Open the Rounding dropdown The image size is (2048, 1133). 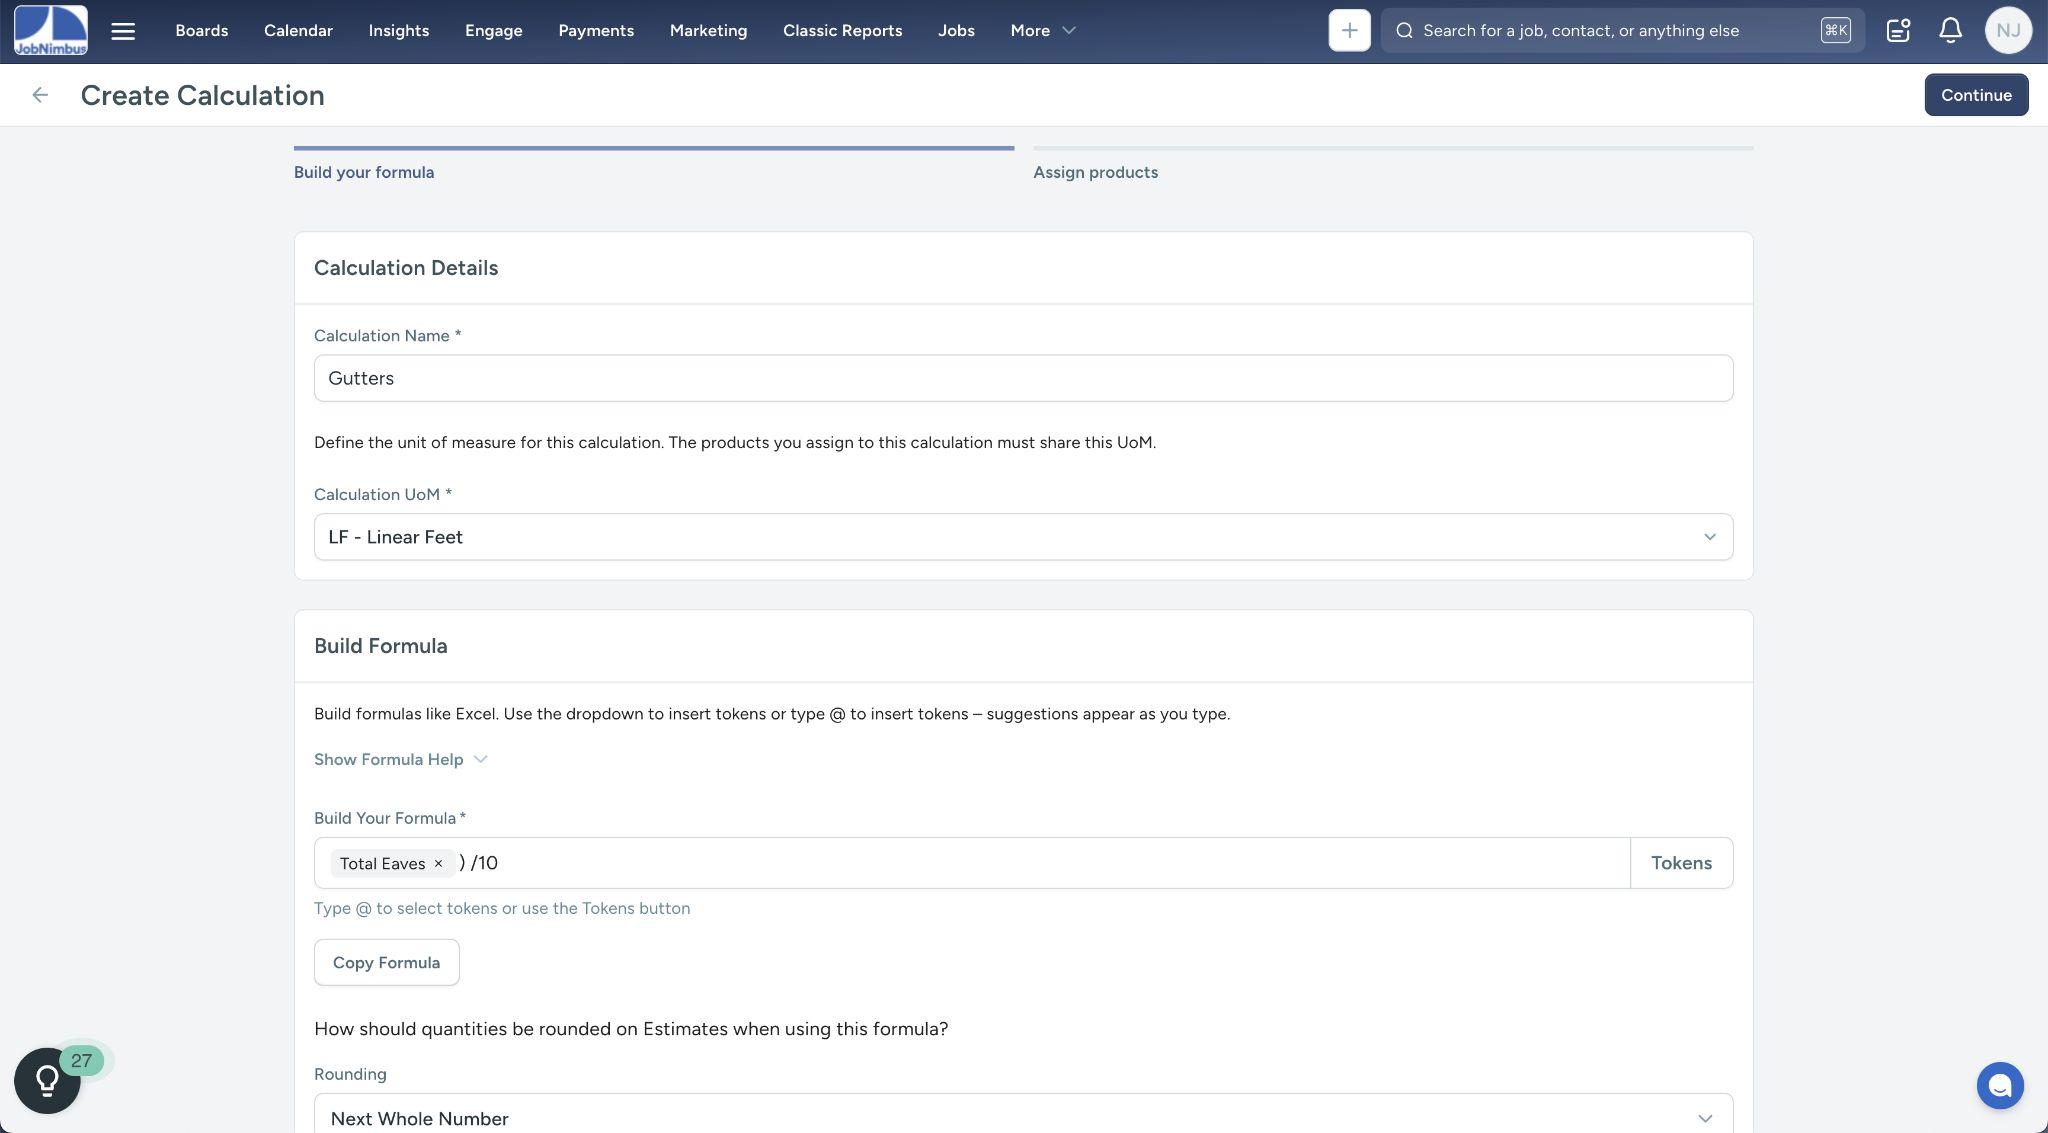pos(1022,1118)
